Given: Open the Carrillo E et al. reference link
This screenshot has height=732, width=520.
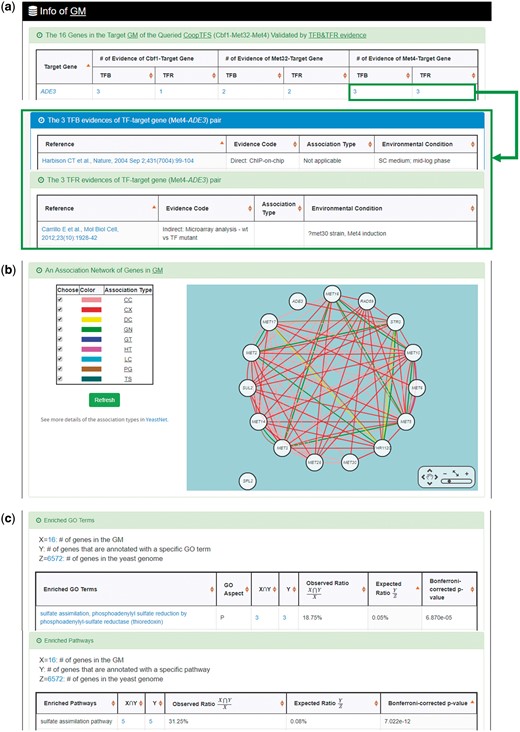Looking at the screenshot, I should pos(80,233).
